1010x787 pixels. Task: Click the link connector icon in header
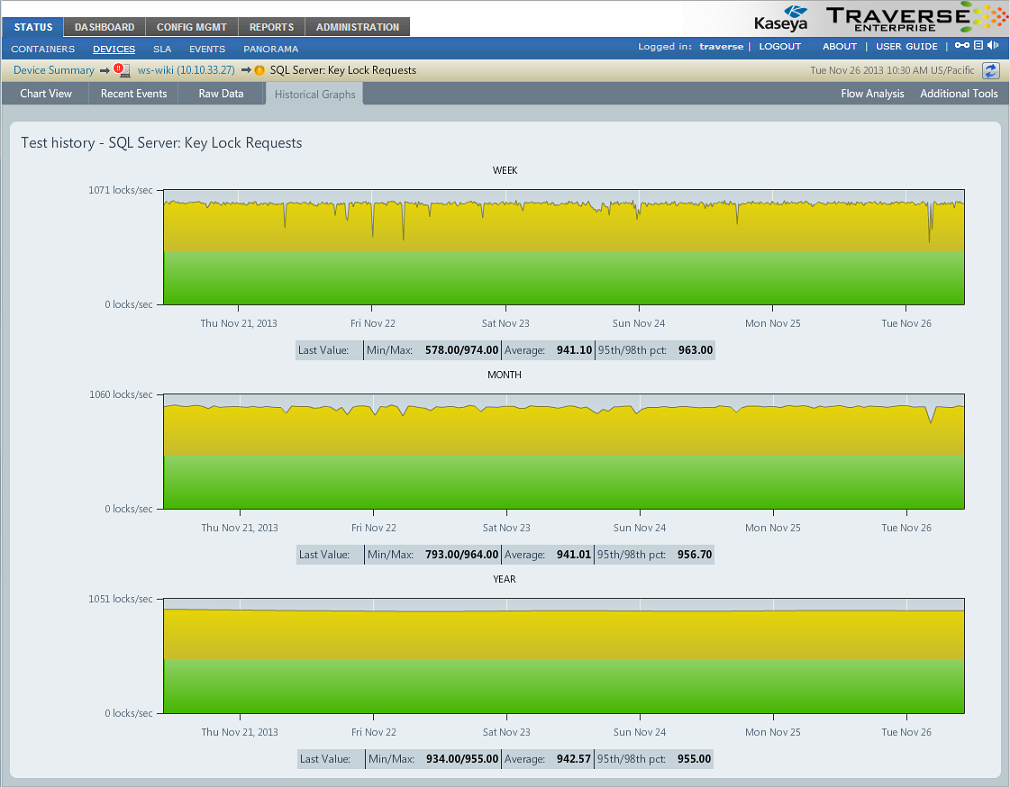pos(962,46)
